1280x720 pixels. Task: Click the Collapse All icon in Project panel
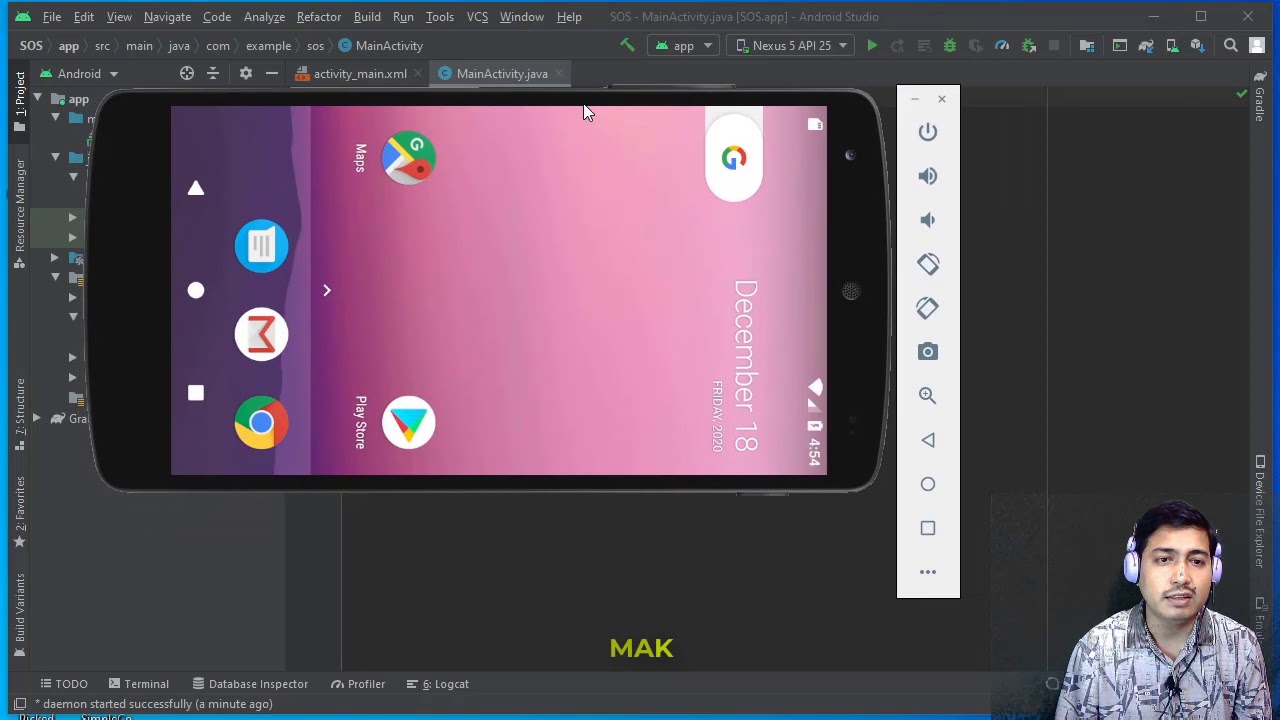(212, 73)
